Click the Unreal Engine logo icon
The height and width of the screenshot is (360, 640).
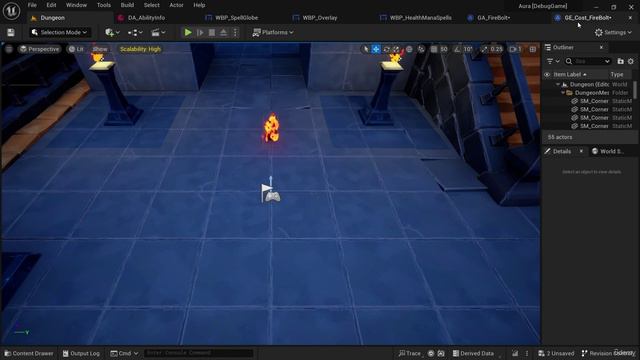tap(11, 11)
